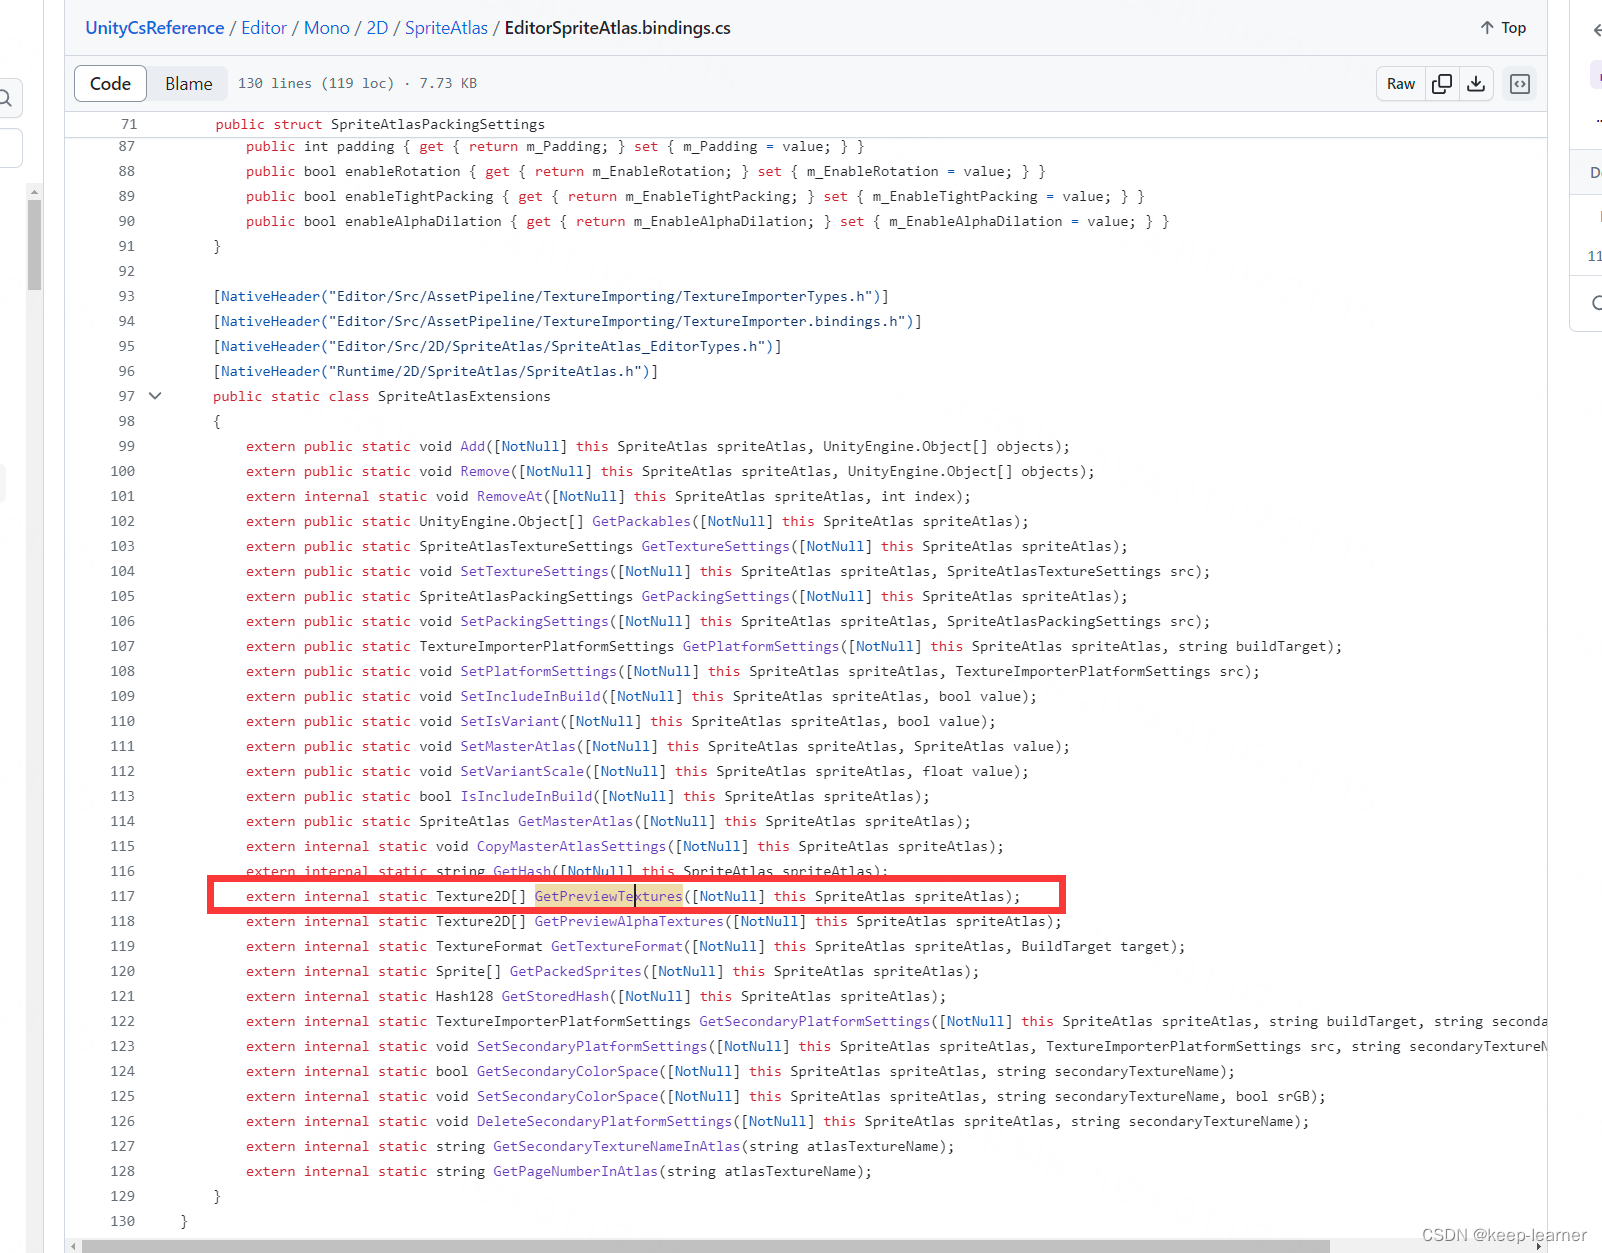Click the copy raw file contents icon
The image size is (1602, 1253).
(x=1441, y=83)
